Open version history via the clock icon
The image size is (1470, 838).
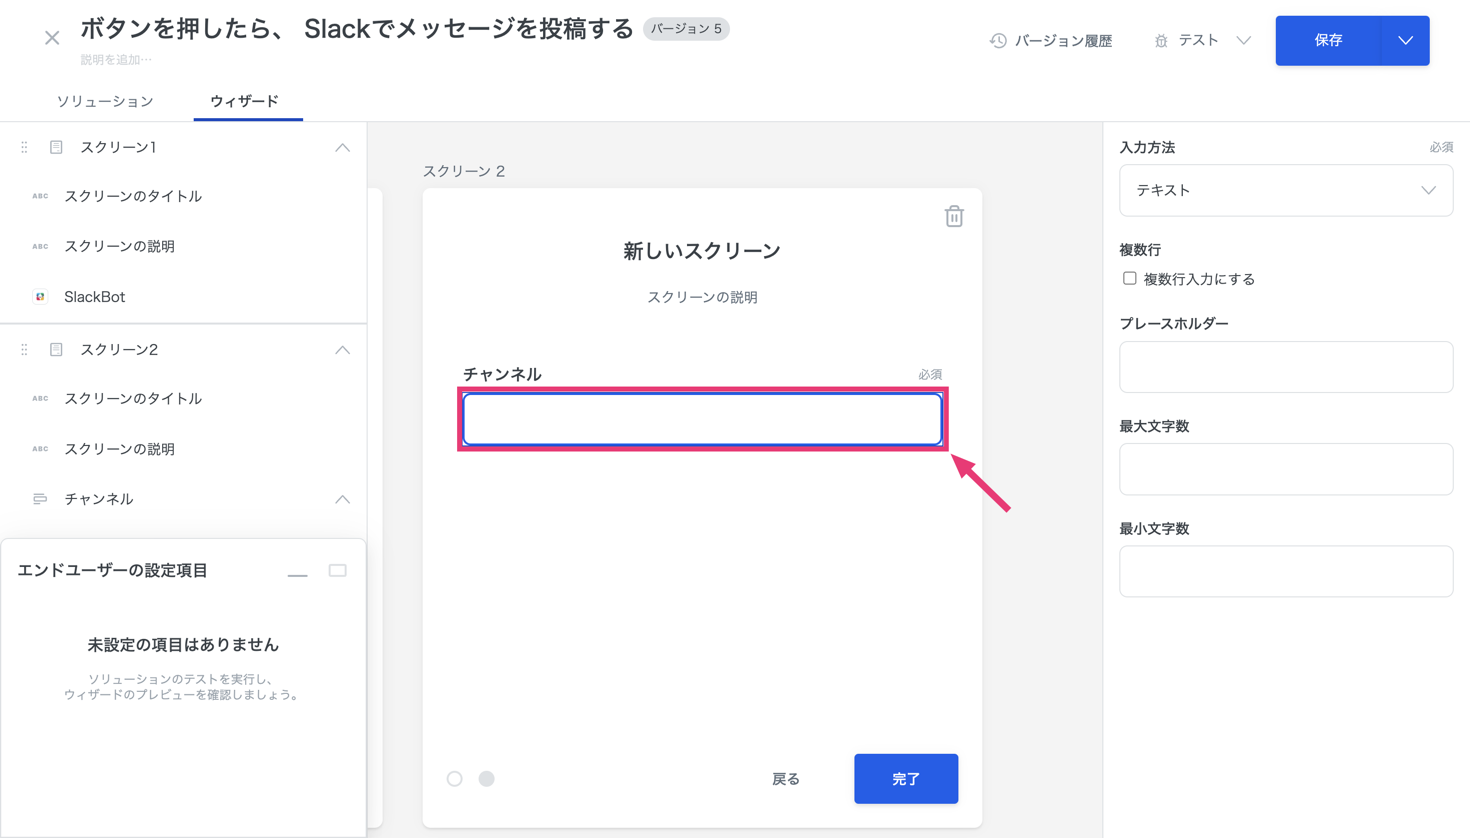(x=998, y=41)
